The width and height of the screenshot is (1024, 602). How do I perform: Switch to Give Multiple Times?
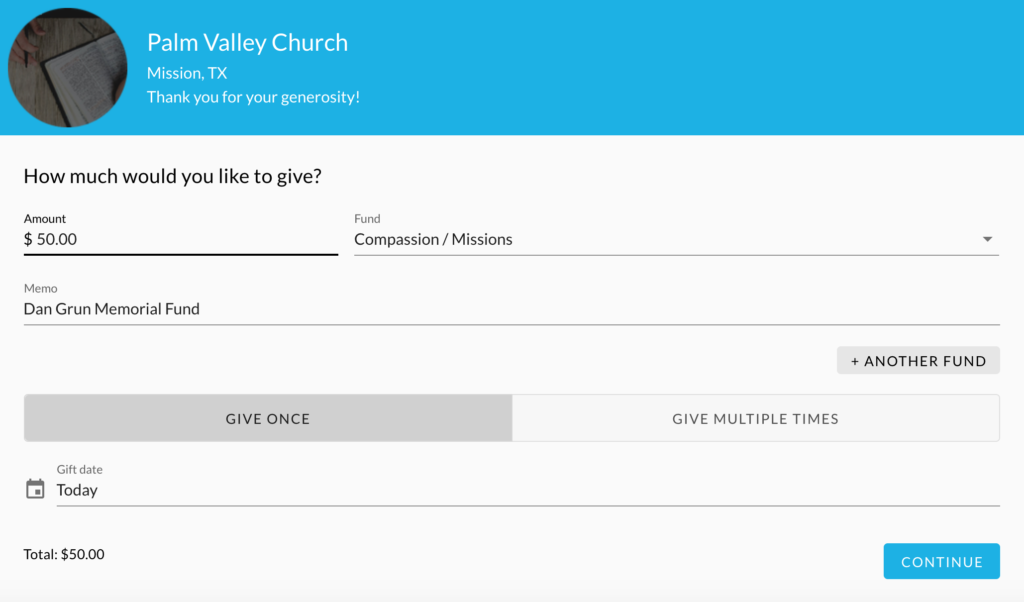click(x=756, y=419)
